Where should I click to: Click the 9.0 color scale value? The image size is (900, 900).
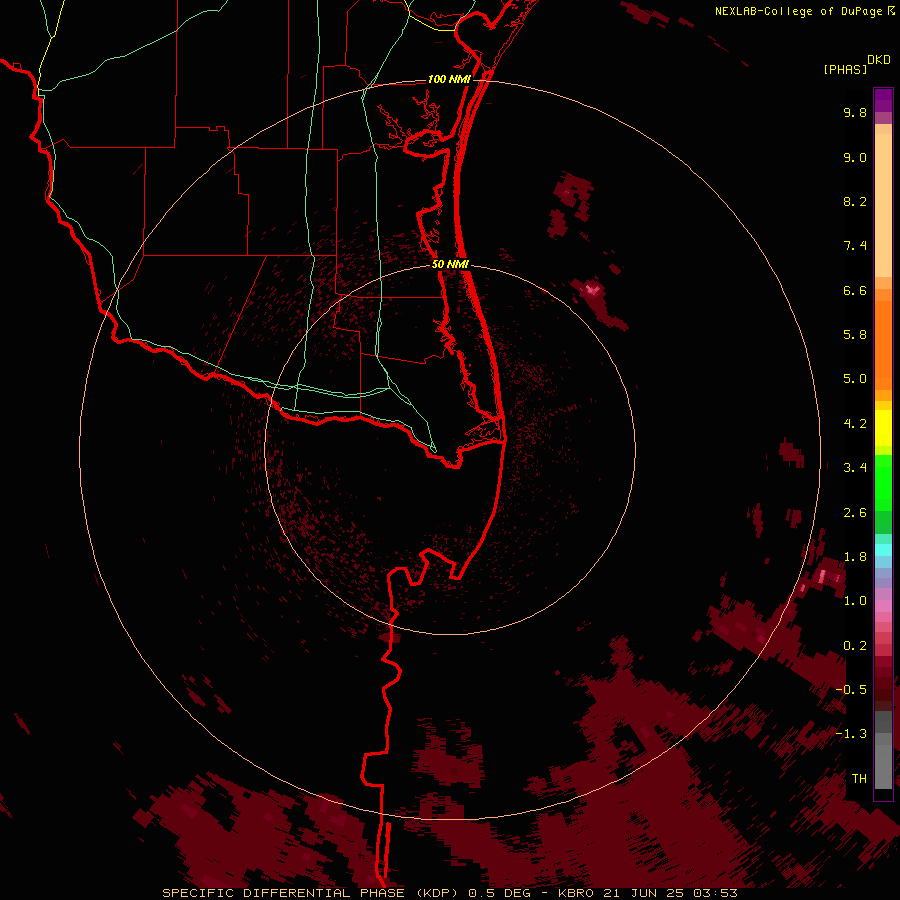tap(855, 157)
